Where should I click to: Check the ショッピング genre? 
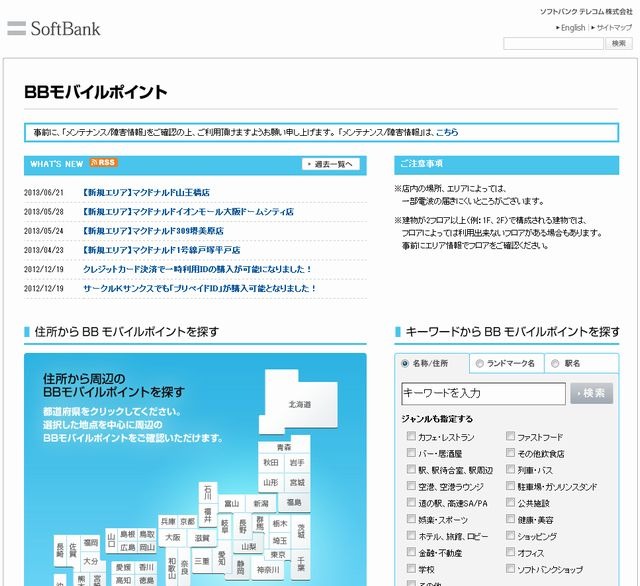click(510, 535)
